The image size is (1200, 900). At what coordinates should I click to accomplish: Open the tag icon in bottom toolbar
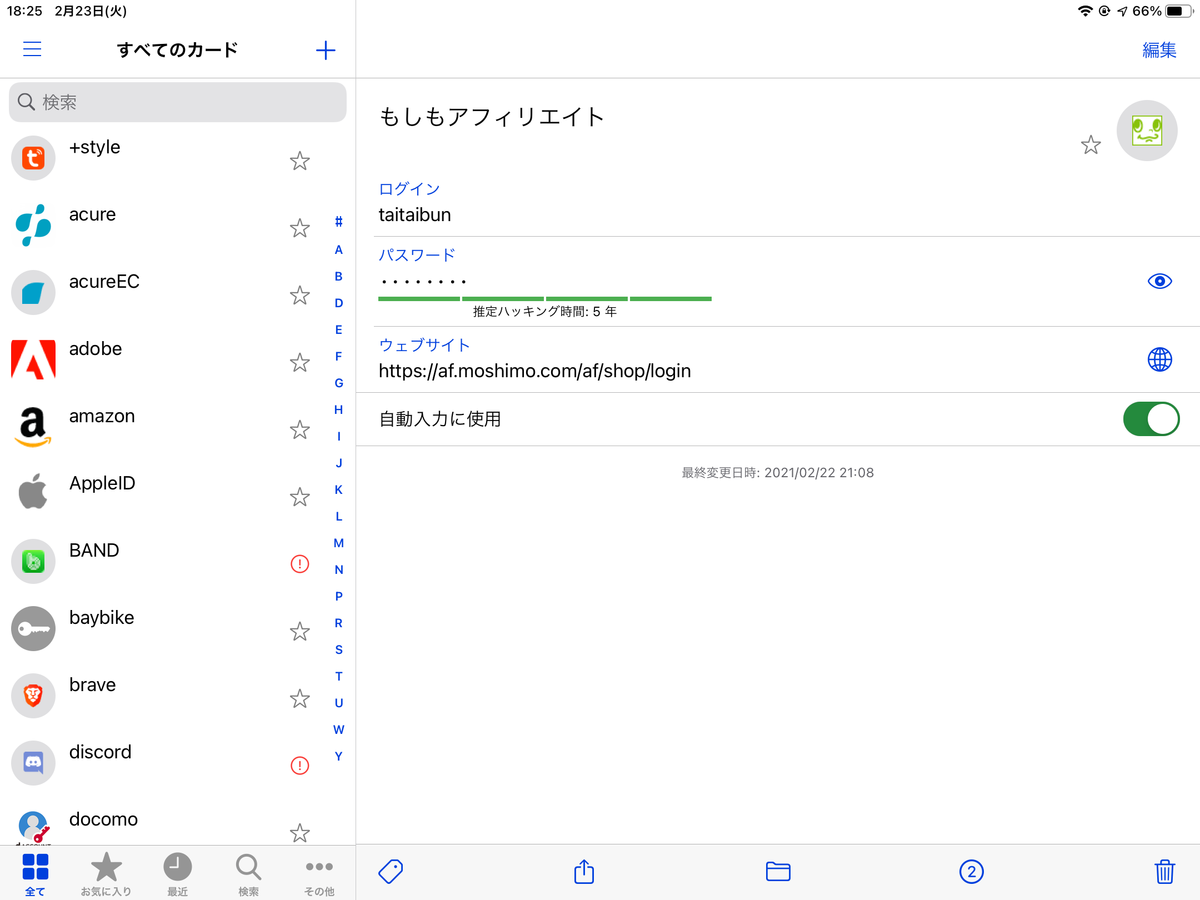point(391,871)
